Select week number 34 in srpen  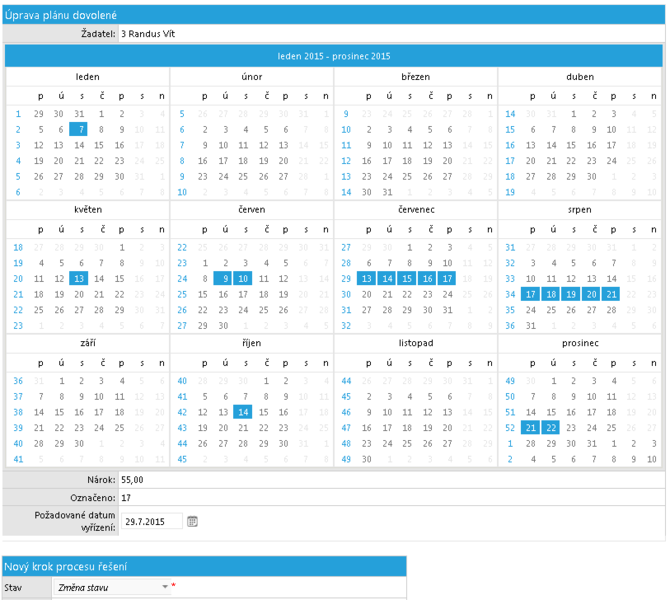(x=510, y=294)
